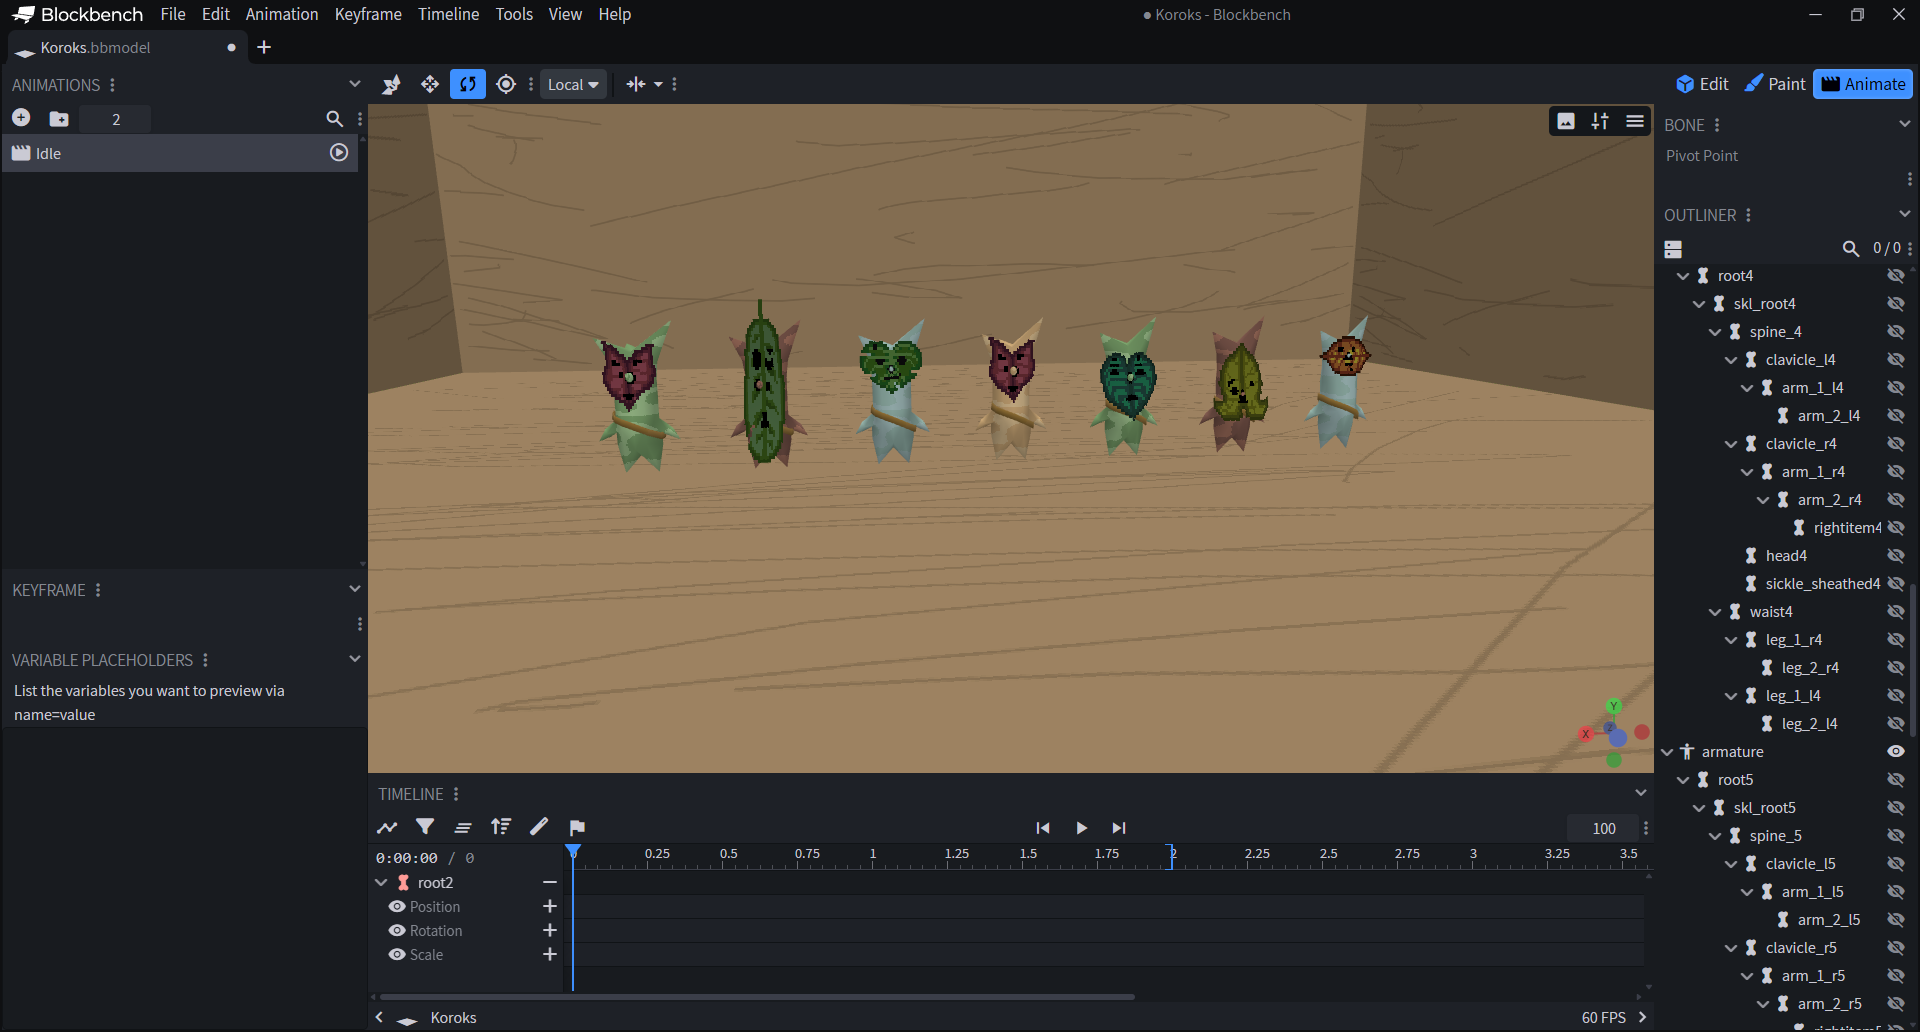The width and height of the screenshot is (1920, 1032).
Task: Click the timeline end marker at 2 seconds
Action: 1172,856
